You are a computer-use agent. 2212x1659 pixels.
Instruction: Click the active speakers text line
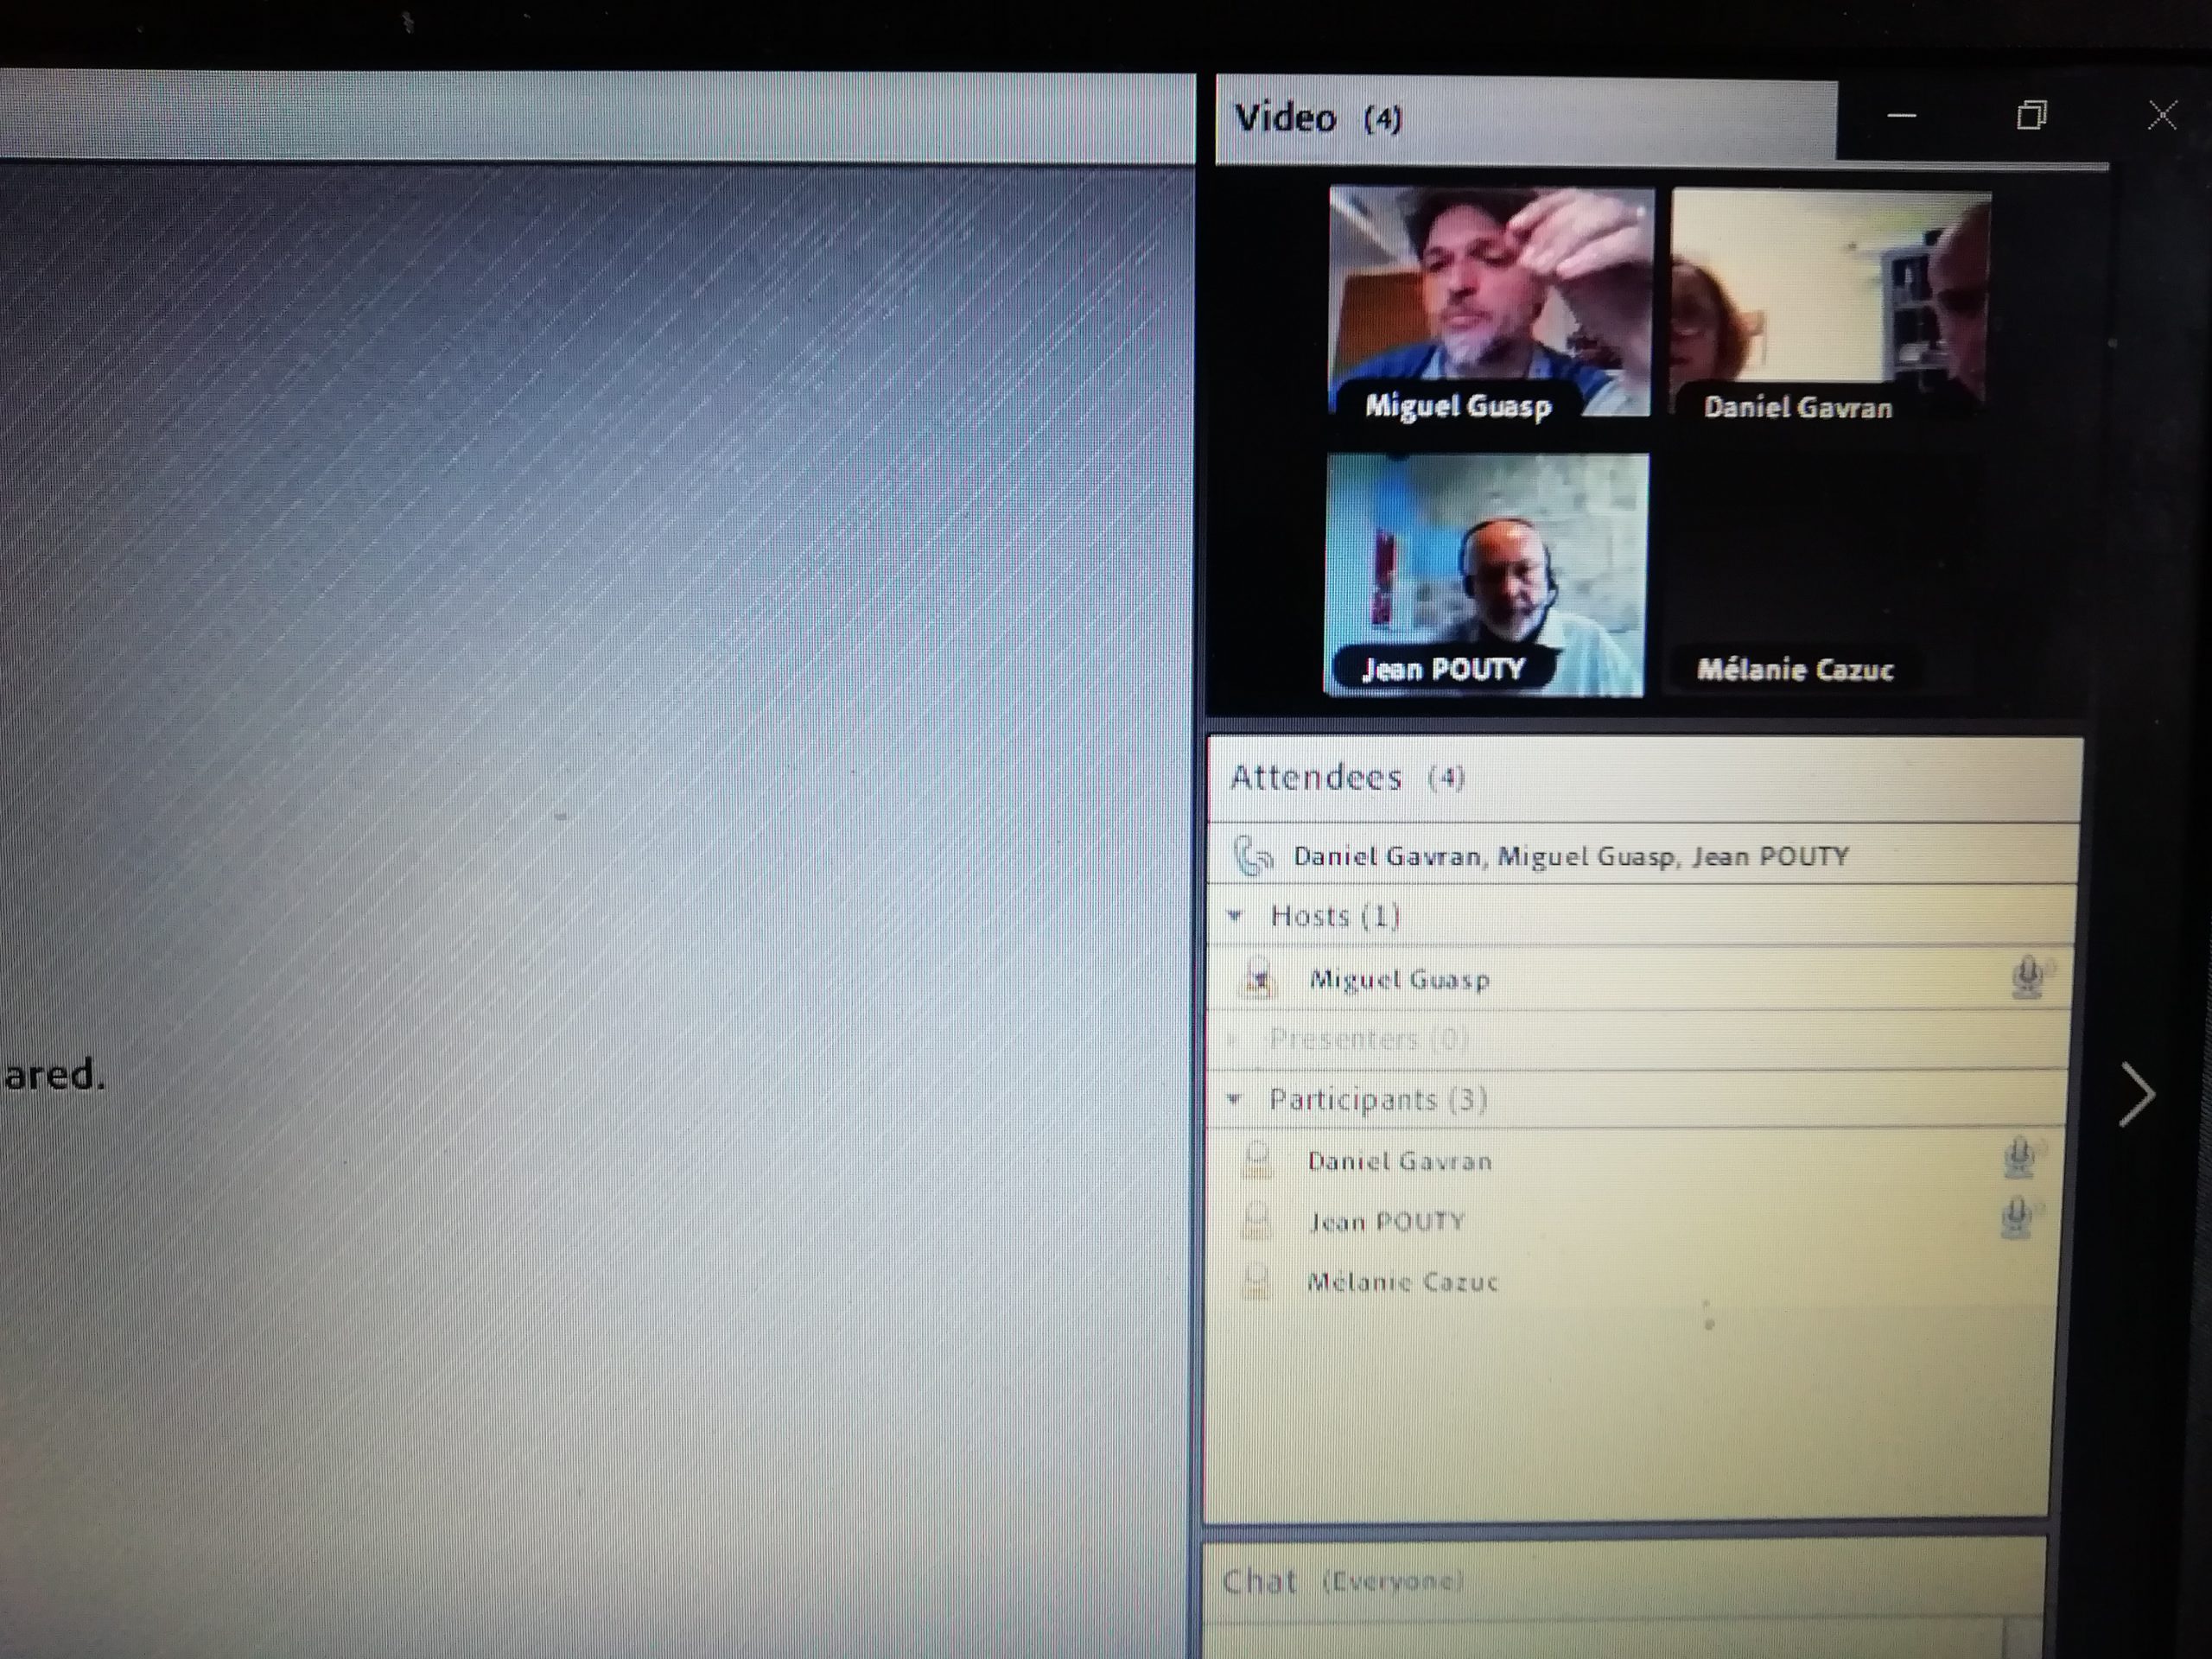coord(1570,857)
